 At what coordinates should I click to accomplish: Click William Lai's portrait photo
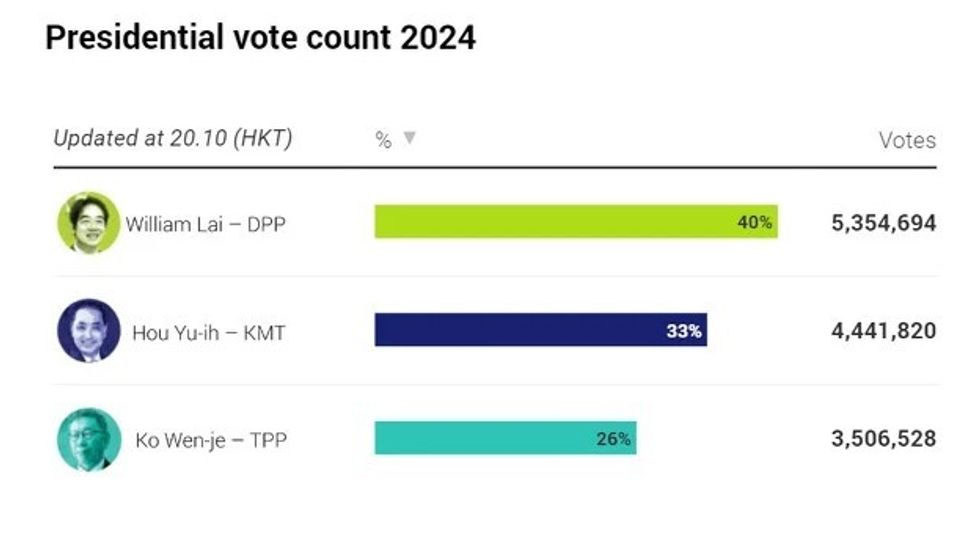(x=88, y=222)
